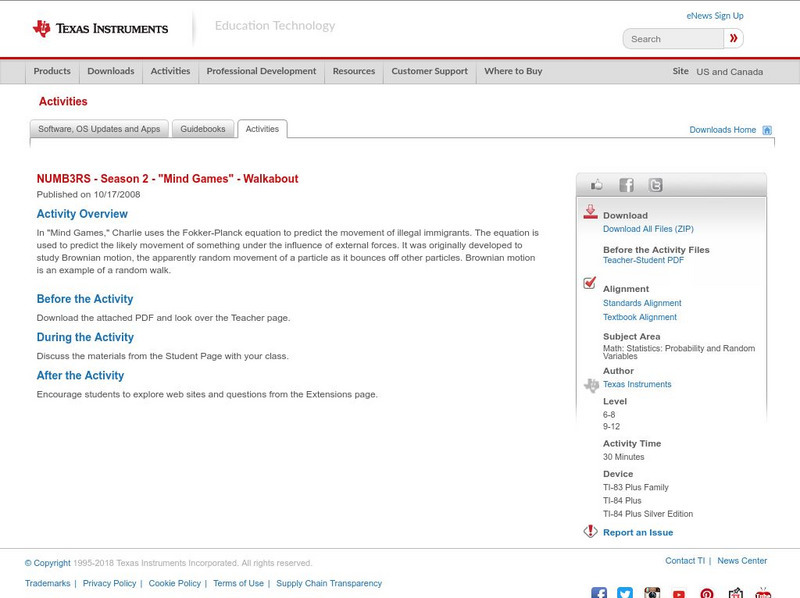The image size is (800, 598).
Task: Open the footer Twitter icon
Action: coord(625,593)
